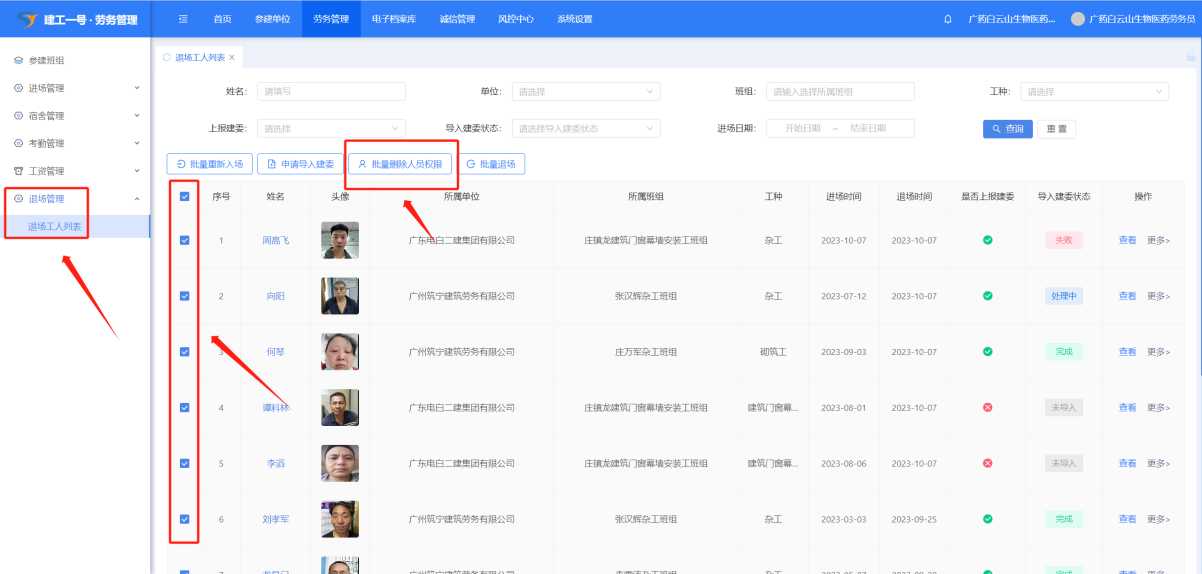Open the 工种 filter dropdown
Screen dimensions: 1202x574
tap(1097, 92)
